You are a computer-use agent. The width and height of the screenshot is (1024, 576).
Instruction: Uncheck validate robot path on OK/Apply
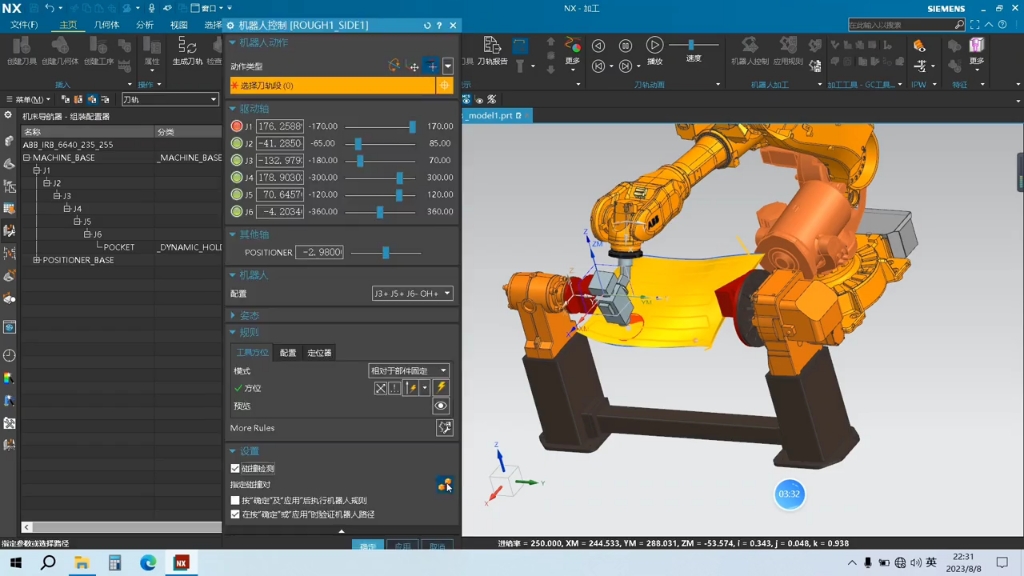tap(235, 515)
